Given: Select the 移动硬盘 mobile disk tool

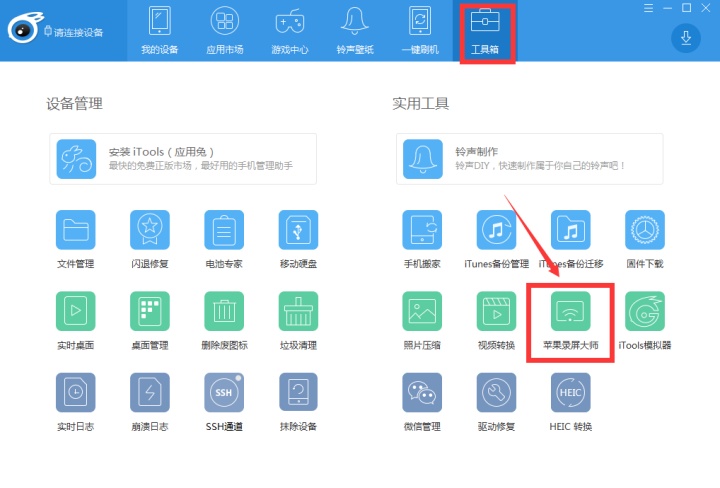Looking at the screenshot, I should point(298,230).
